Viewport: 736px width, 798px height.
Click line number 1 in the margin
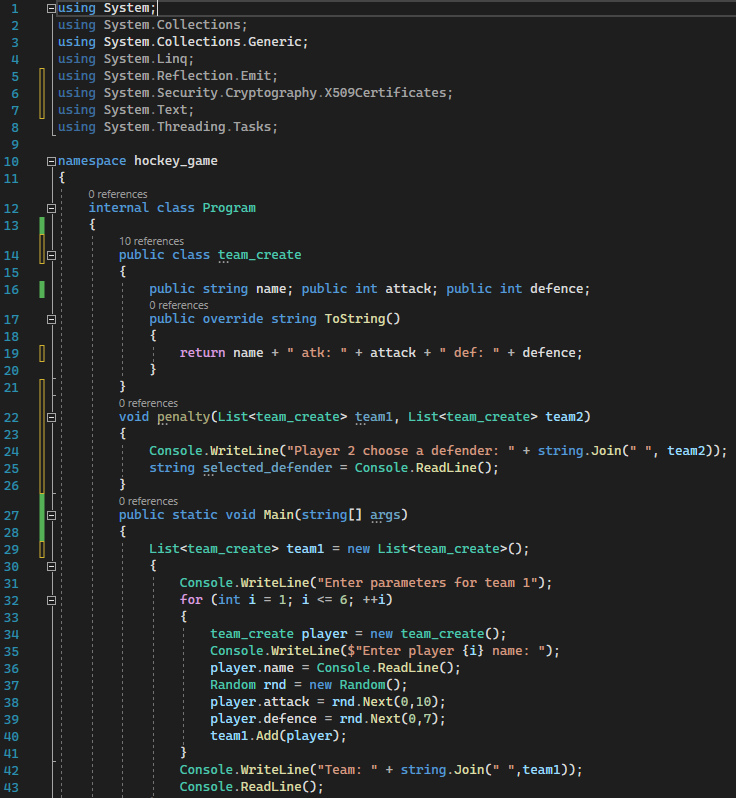click(x=15, y=9)
